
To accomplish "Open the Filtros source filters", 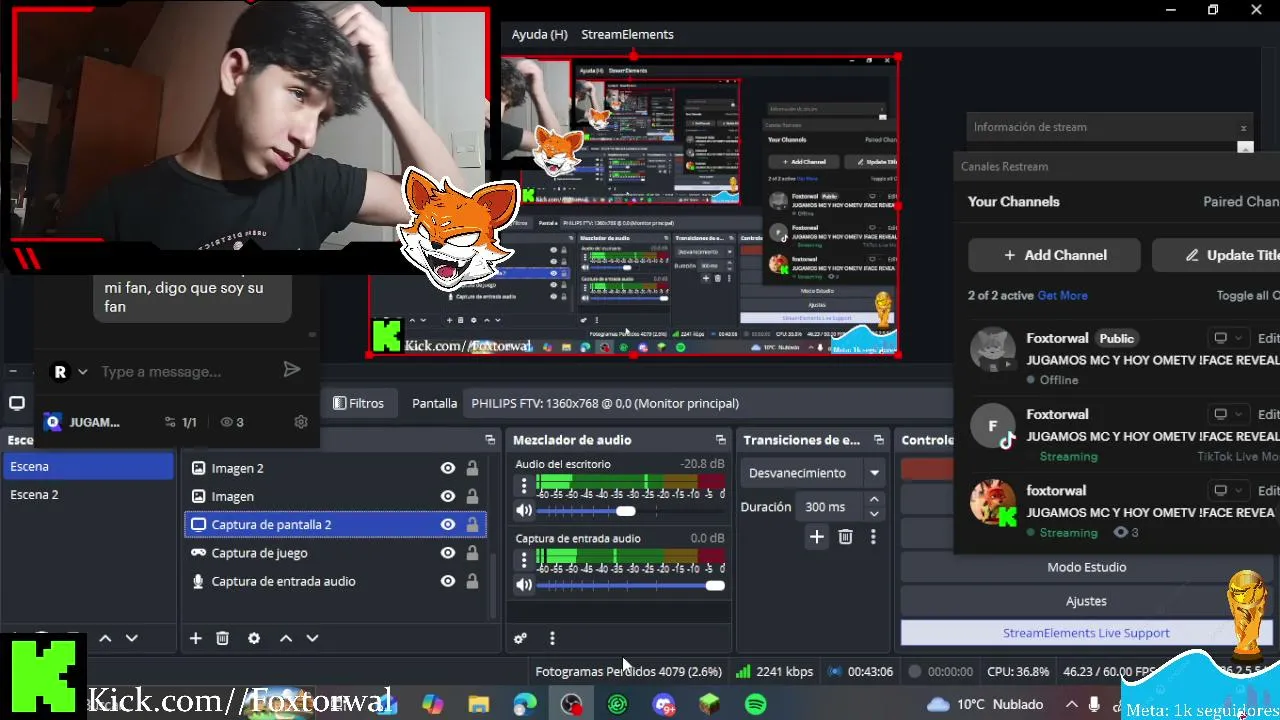I will (x=358, y=403).
